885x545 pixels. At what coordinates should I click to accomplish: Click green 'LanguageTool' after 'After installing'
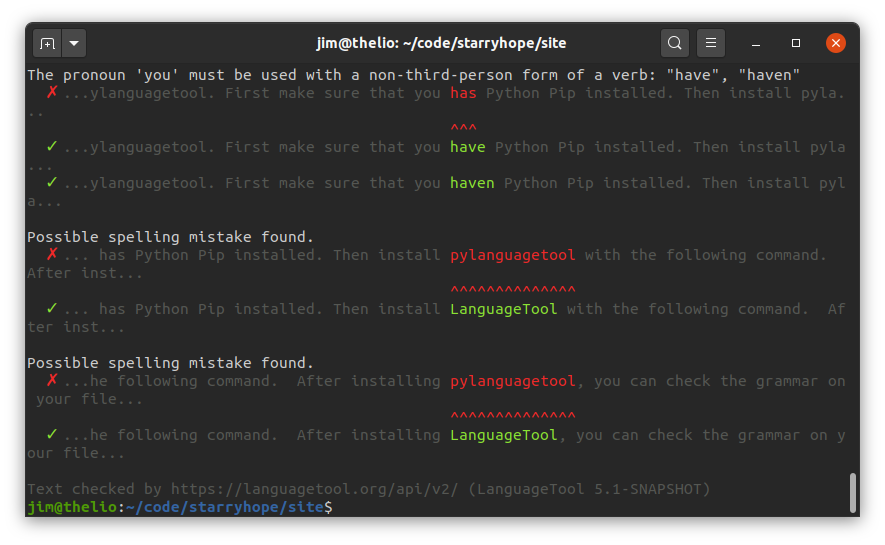point(503,435)
